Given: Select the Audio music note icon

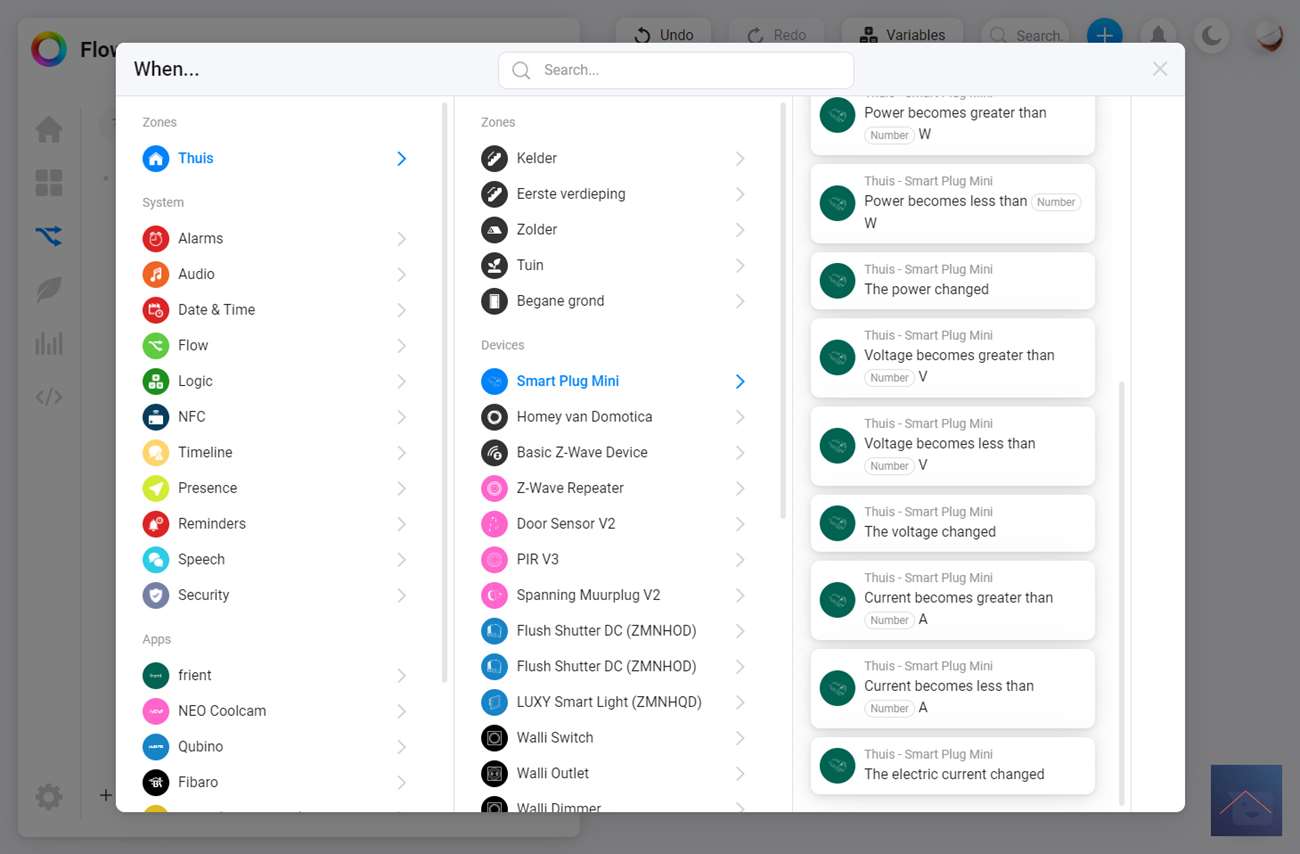Looking at the screenshot, I should pyautogui.click(x=155, y=274).
